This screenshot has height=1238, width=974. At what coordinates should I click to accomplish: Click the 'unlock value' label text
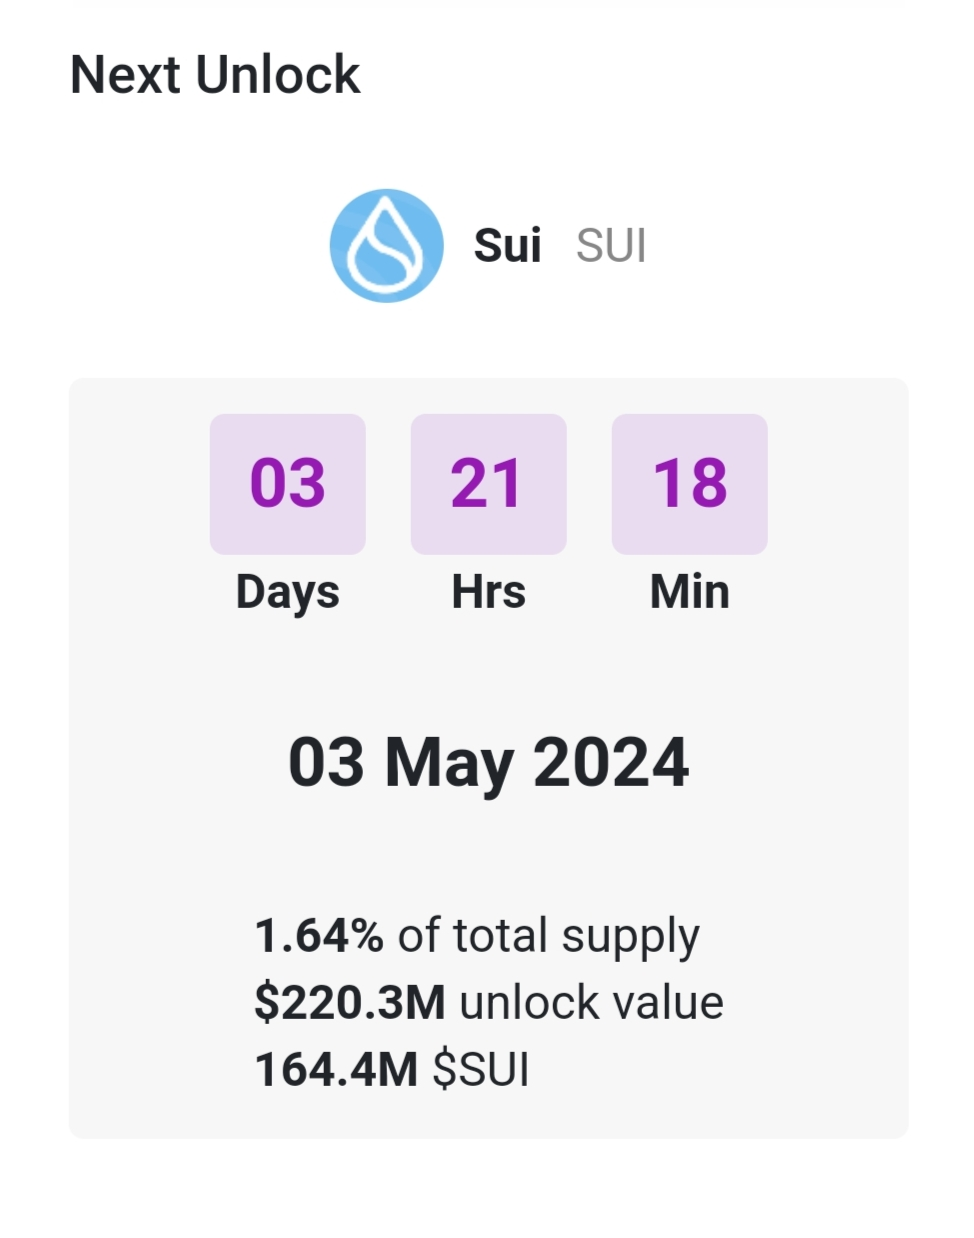pyautogui.click(x=592, y=1002)
